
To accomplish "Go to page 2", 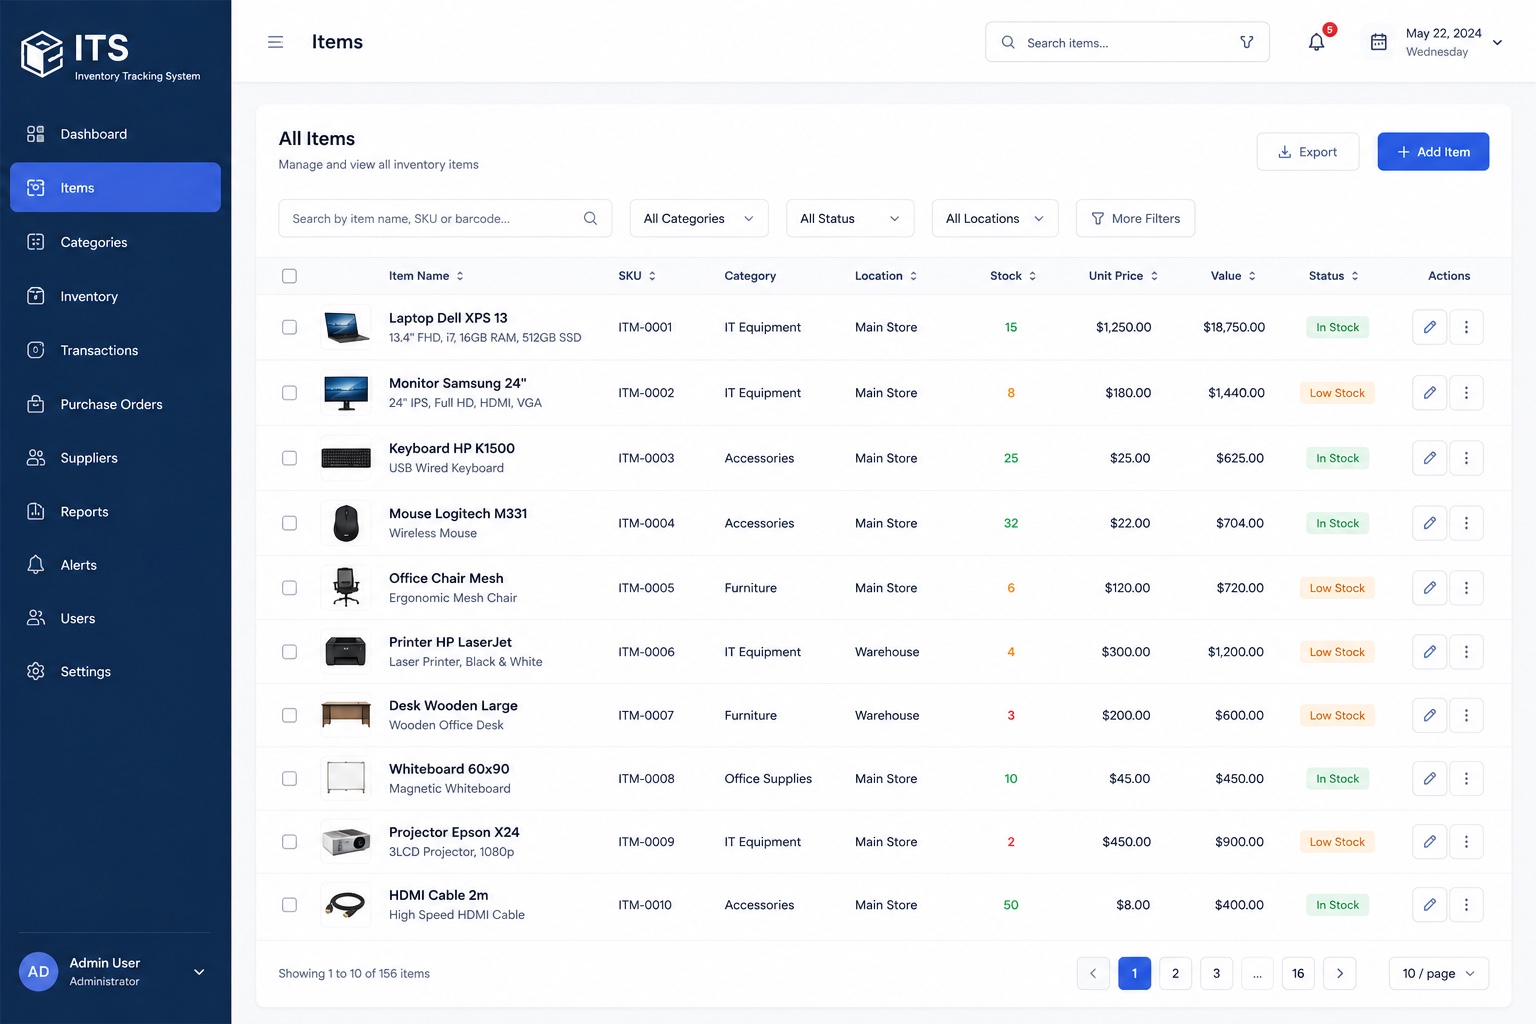I will [x=1175, y=973].
